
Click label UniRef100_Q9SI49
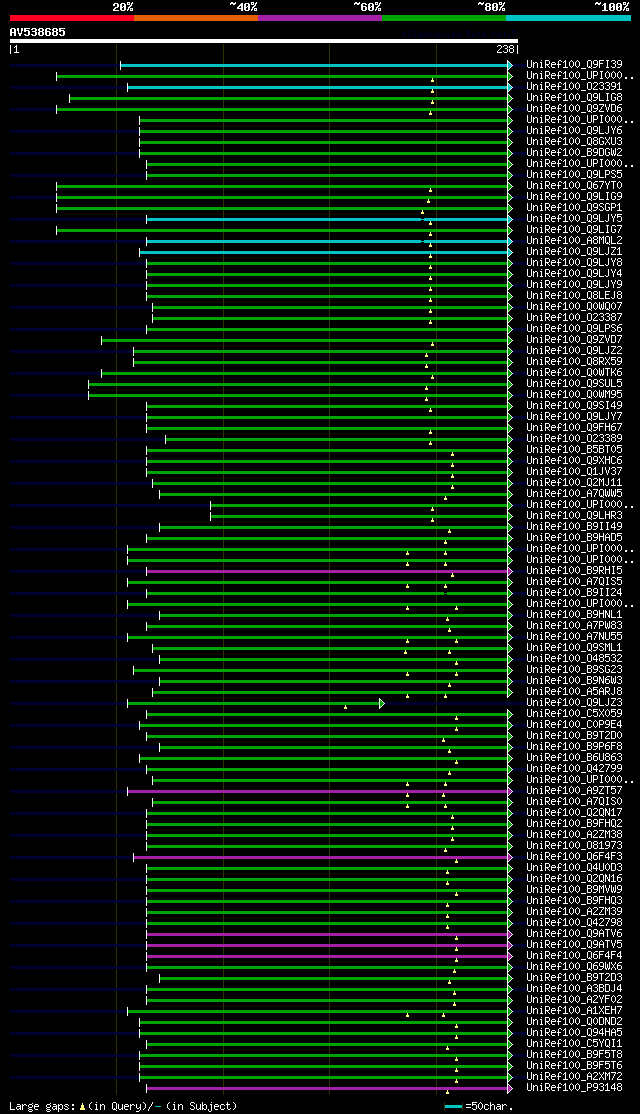click(574, 406)
